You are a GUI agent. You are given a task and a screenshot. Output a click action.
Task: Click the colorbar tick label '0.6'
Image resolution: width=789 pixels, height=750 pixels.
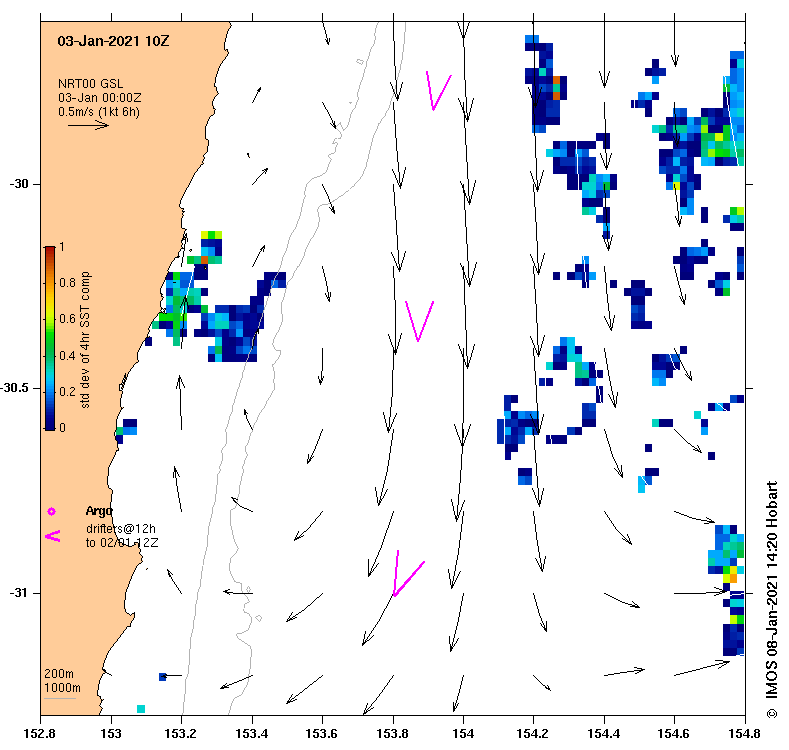click(x=67, y=319)
